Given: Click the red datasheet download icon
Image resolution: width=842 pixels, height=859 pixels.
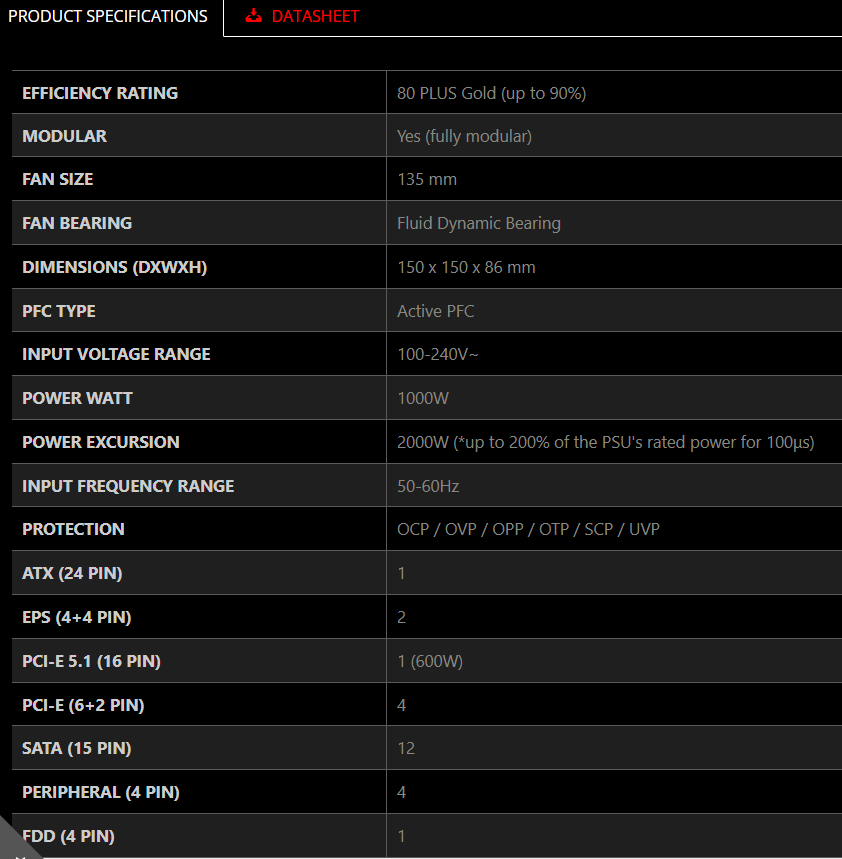Looking at the screenshot, I should point(254,16).
